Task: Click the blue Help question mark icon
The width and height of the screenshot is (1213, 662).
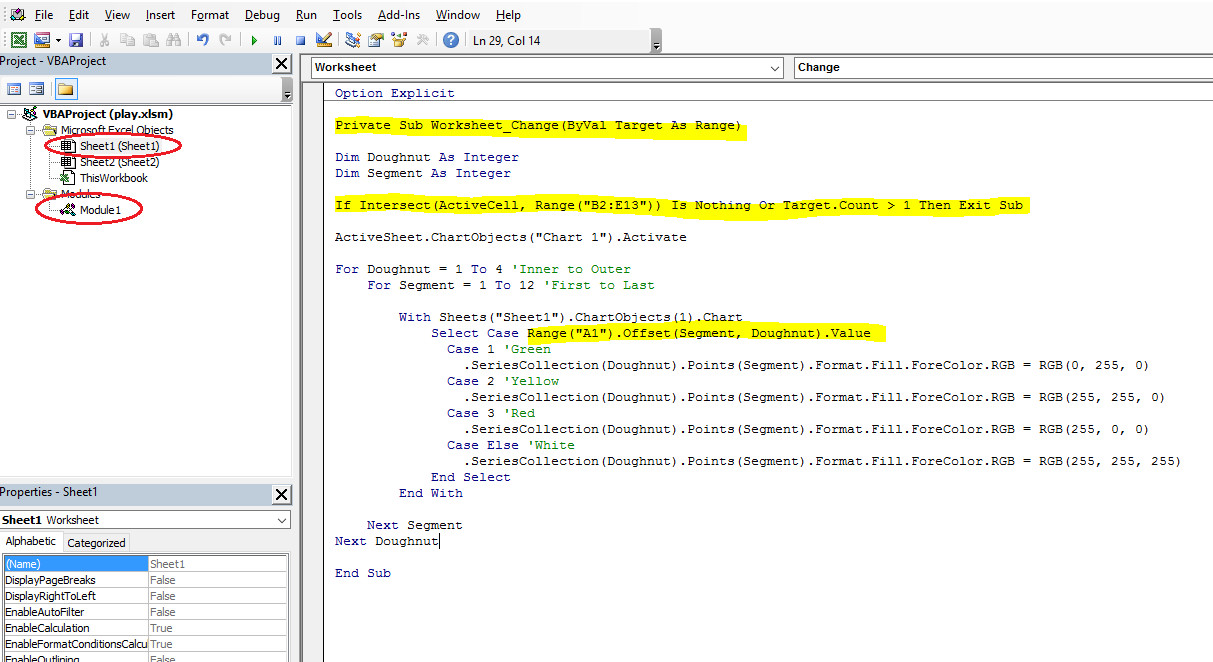Action: pos(451,40)
